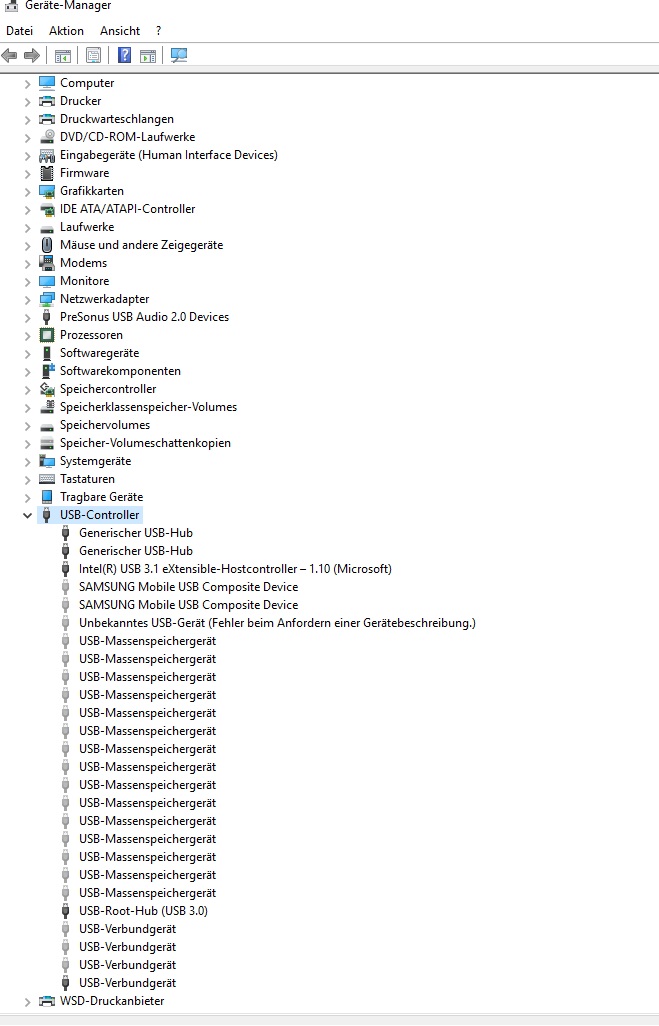Expand the Netzwerkadapter node arrow
This screenshot has height=1026, width=659.
coord(27,300)
